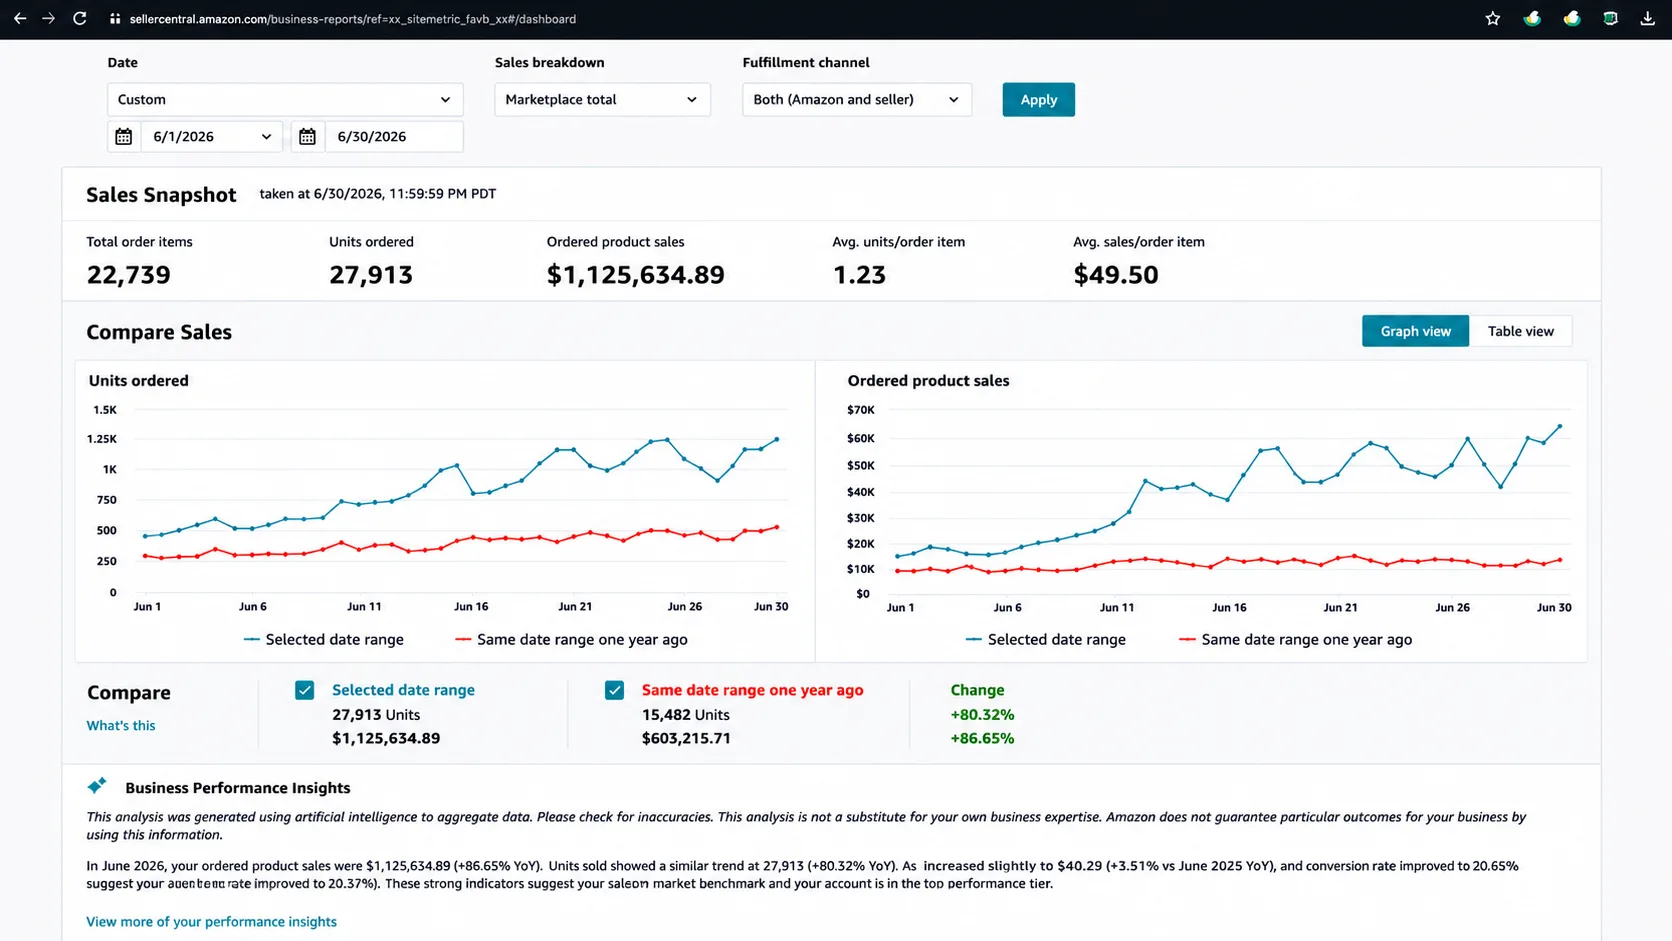Click the snapshot timestamp text
Viewport: 1672px width, 941px height.
pyautogui.click(x=378, y=194)
